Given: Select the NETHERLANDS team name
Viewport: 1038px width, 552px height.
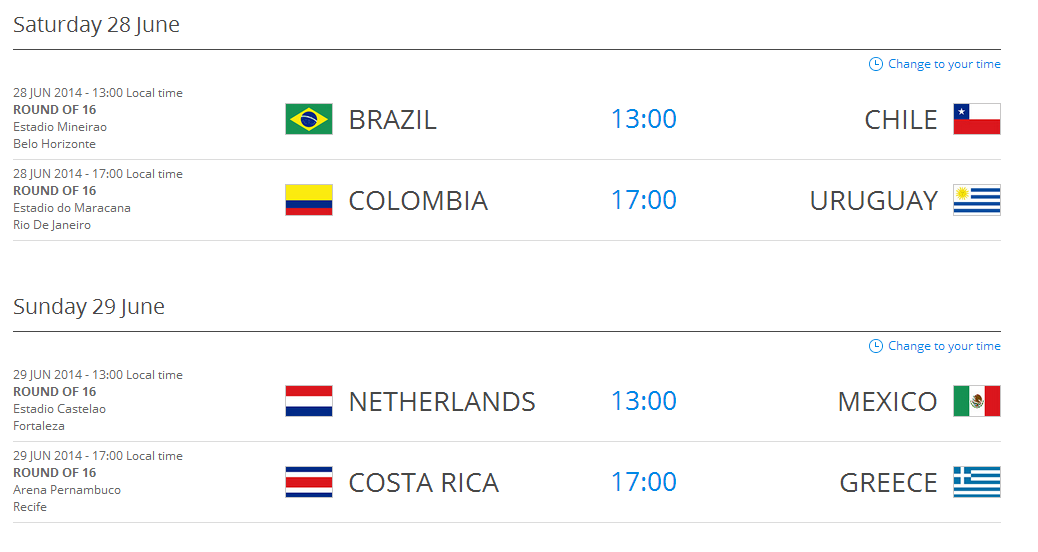Looking at the screenshot, I should [442, 402].
